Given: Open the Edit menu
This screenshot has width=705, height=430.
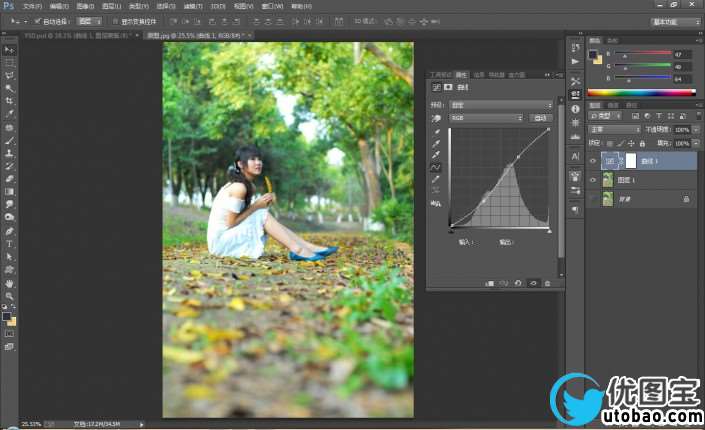Looking at the screenshot, I should pyautogui.click(x=59, y=6).
